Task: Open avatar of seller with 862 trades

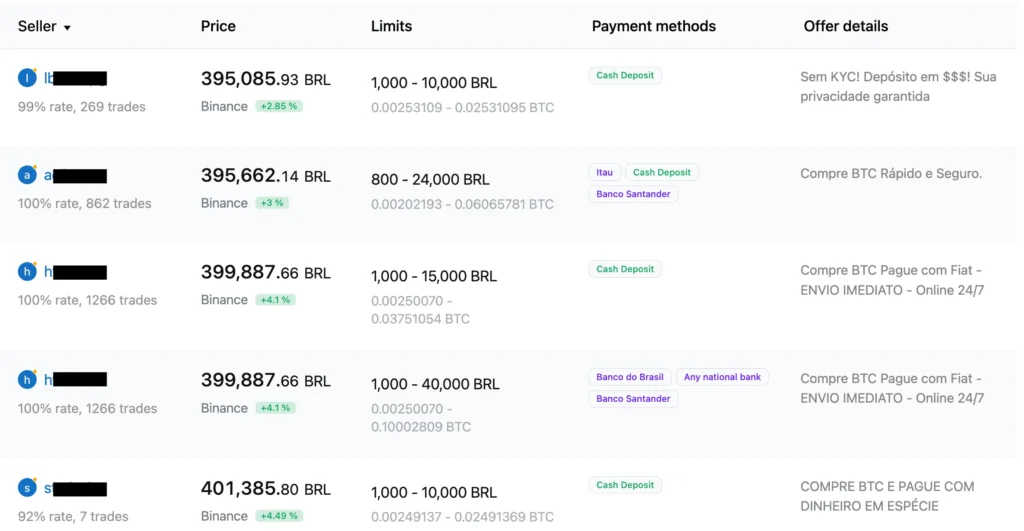Action: point(27,174)
